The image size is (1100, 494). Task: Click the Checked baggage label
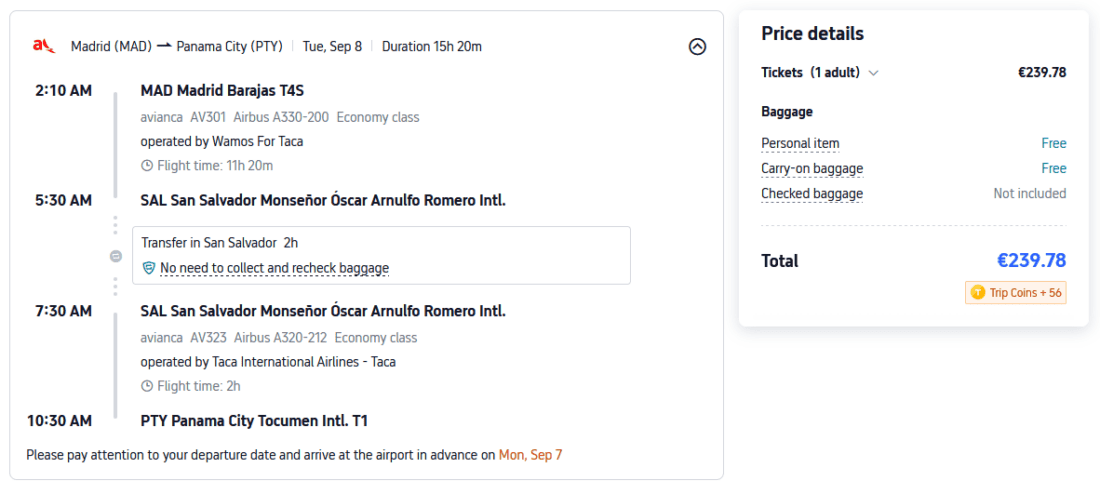(x=812, y=193)
